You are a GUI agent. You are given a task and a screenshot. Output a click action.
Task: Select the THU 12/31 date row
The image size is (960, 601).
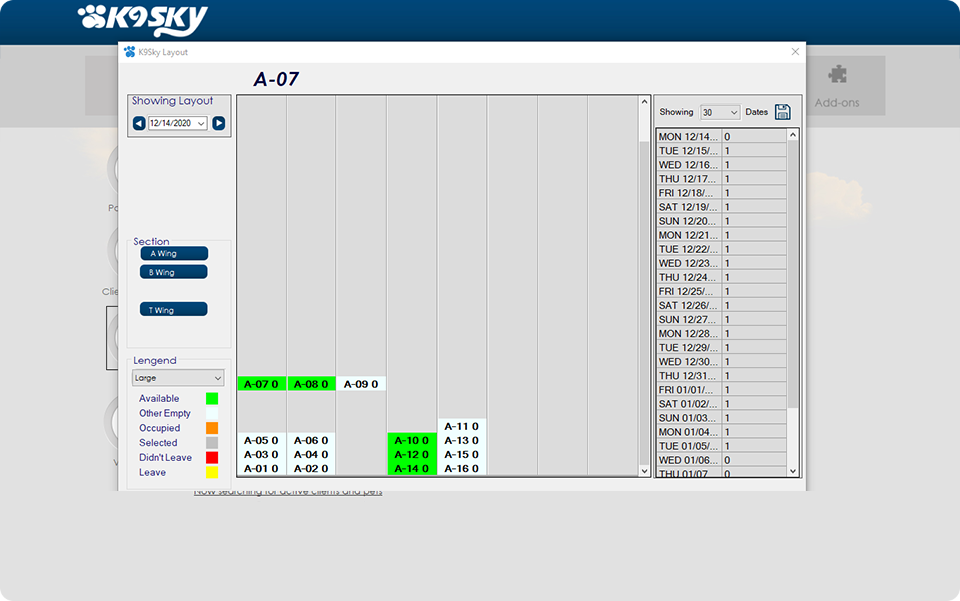tap(721, 376)
